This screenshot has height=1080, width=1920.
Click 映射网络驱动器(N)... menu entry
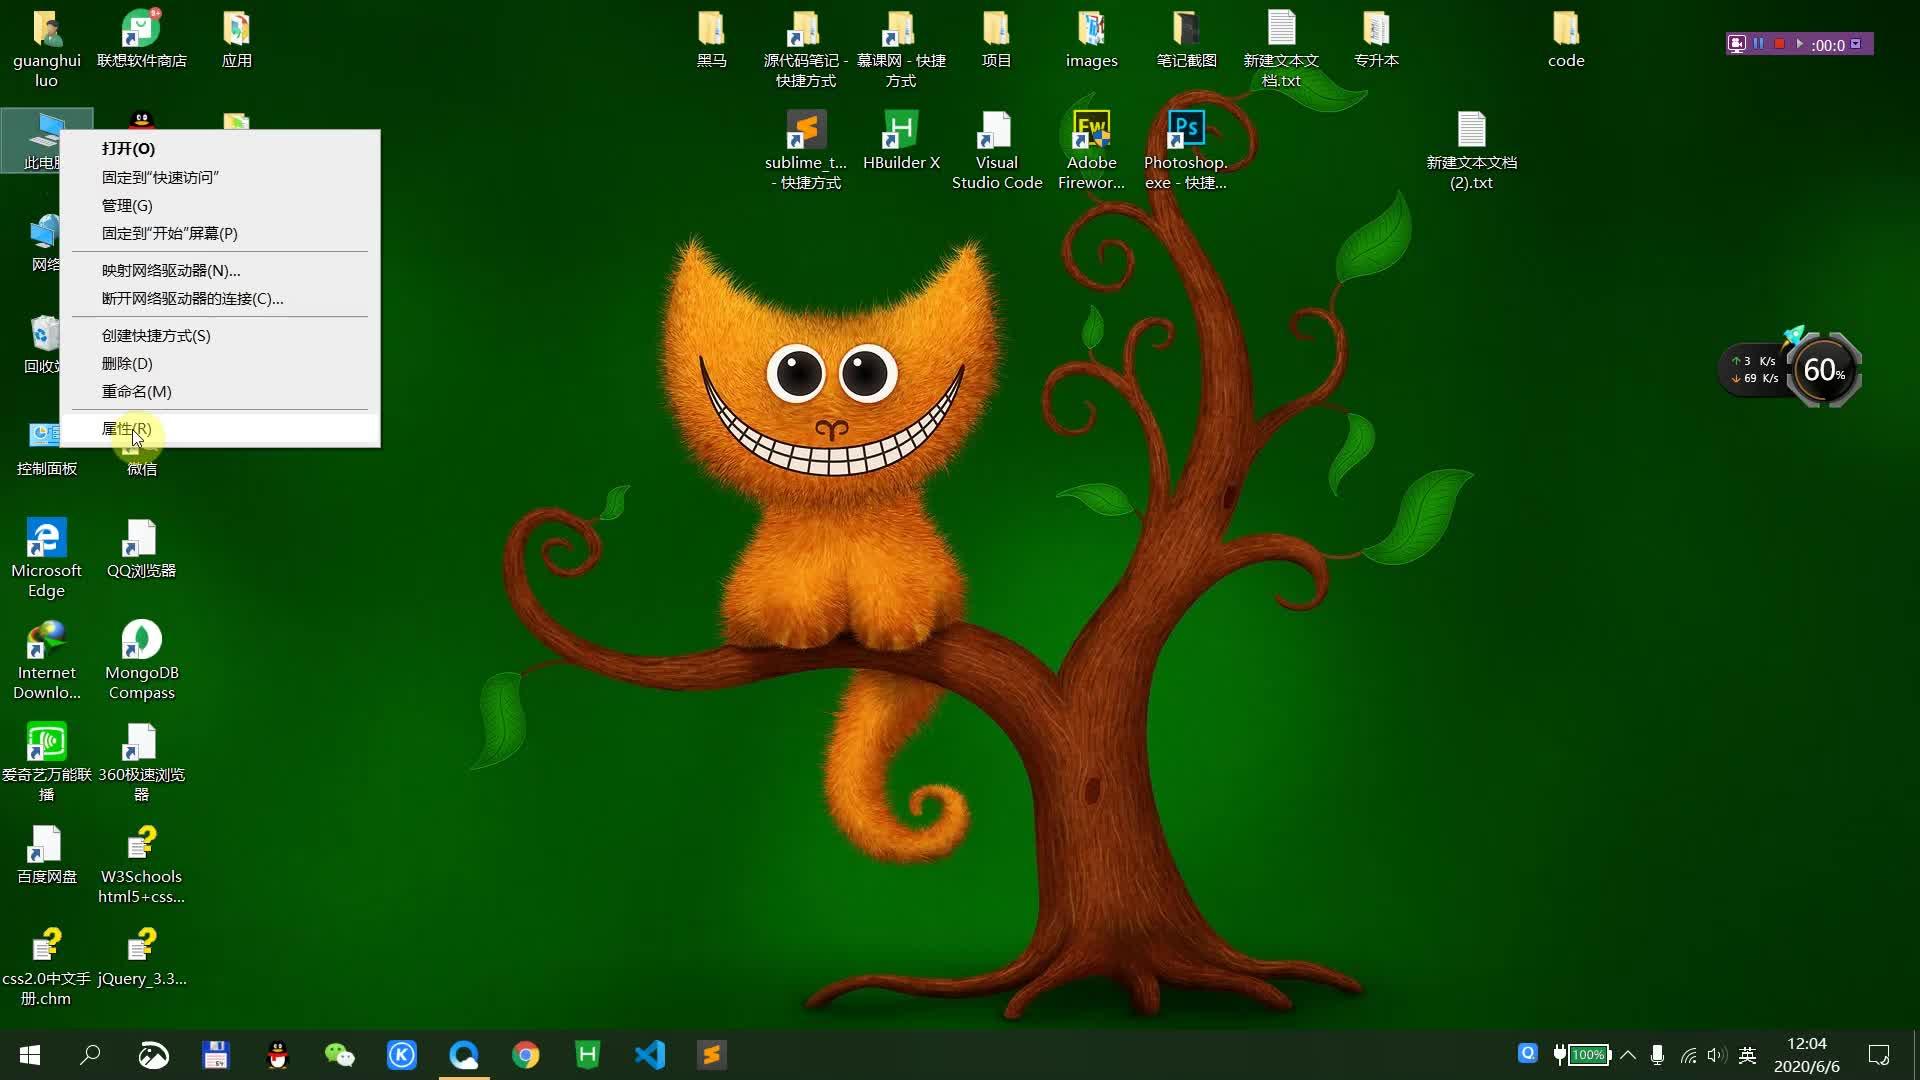220,271
